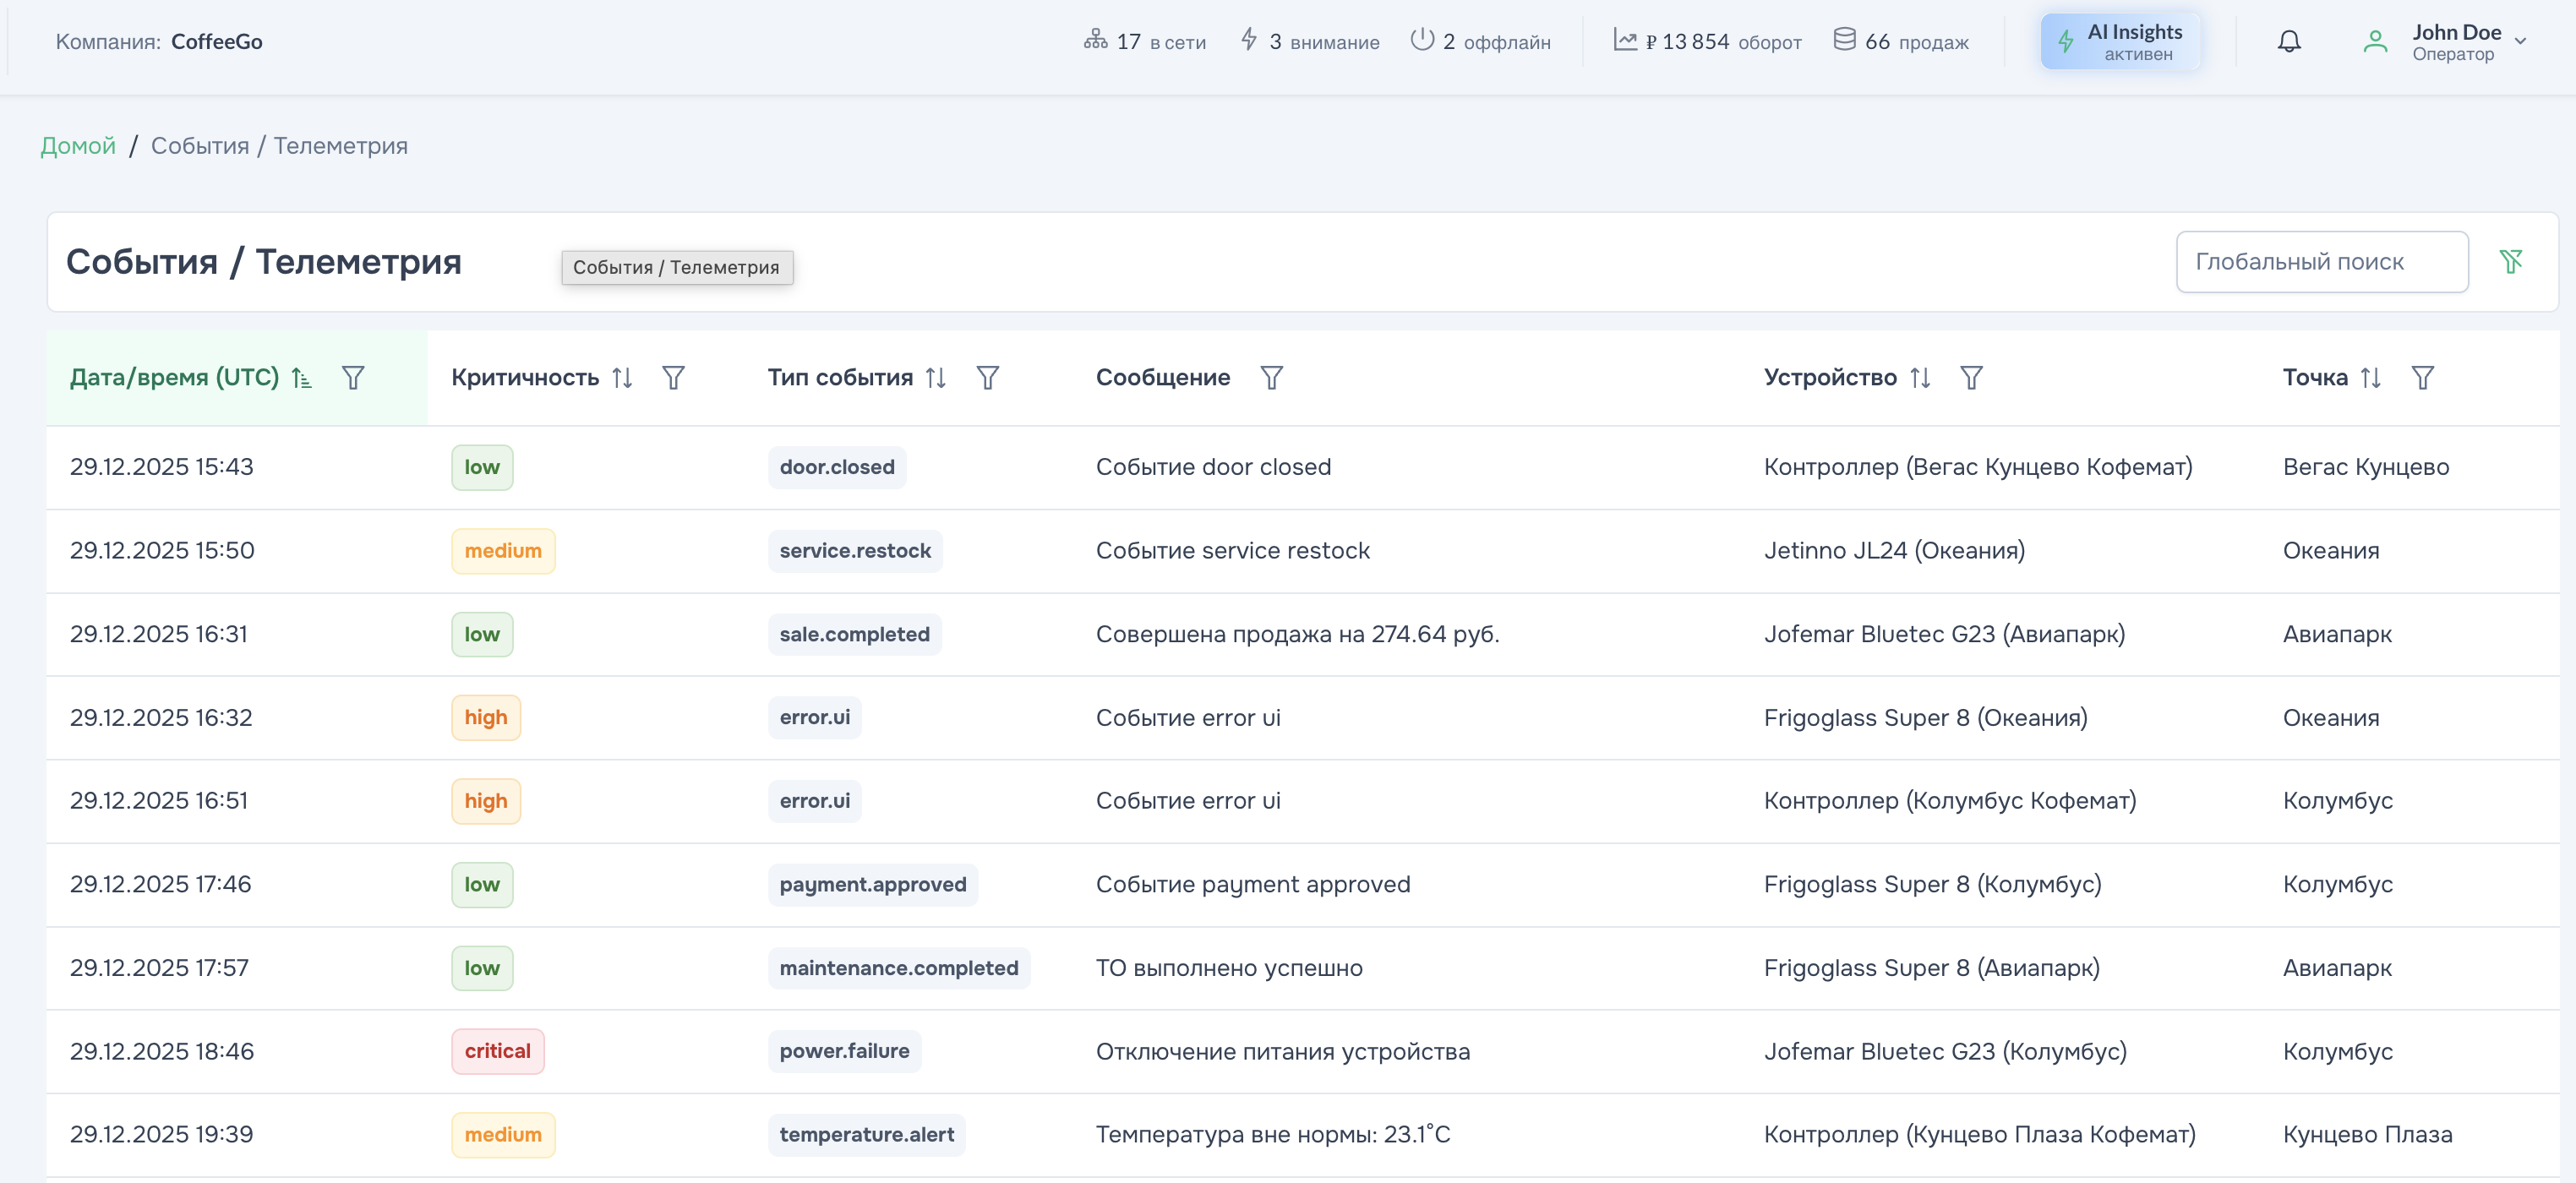
Task: Sort the table by Критичность
Action: [x=622, y=378]
